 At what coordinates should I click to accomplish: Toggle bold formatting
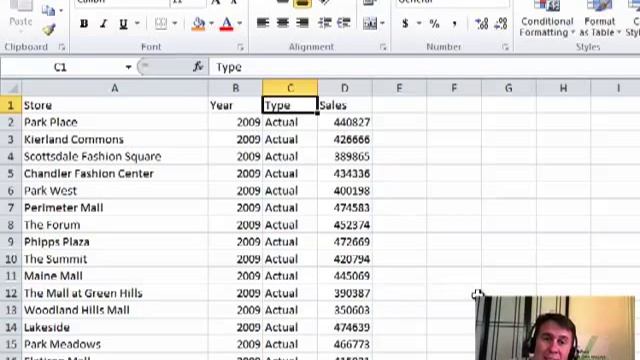point(84,24)
